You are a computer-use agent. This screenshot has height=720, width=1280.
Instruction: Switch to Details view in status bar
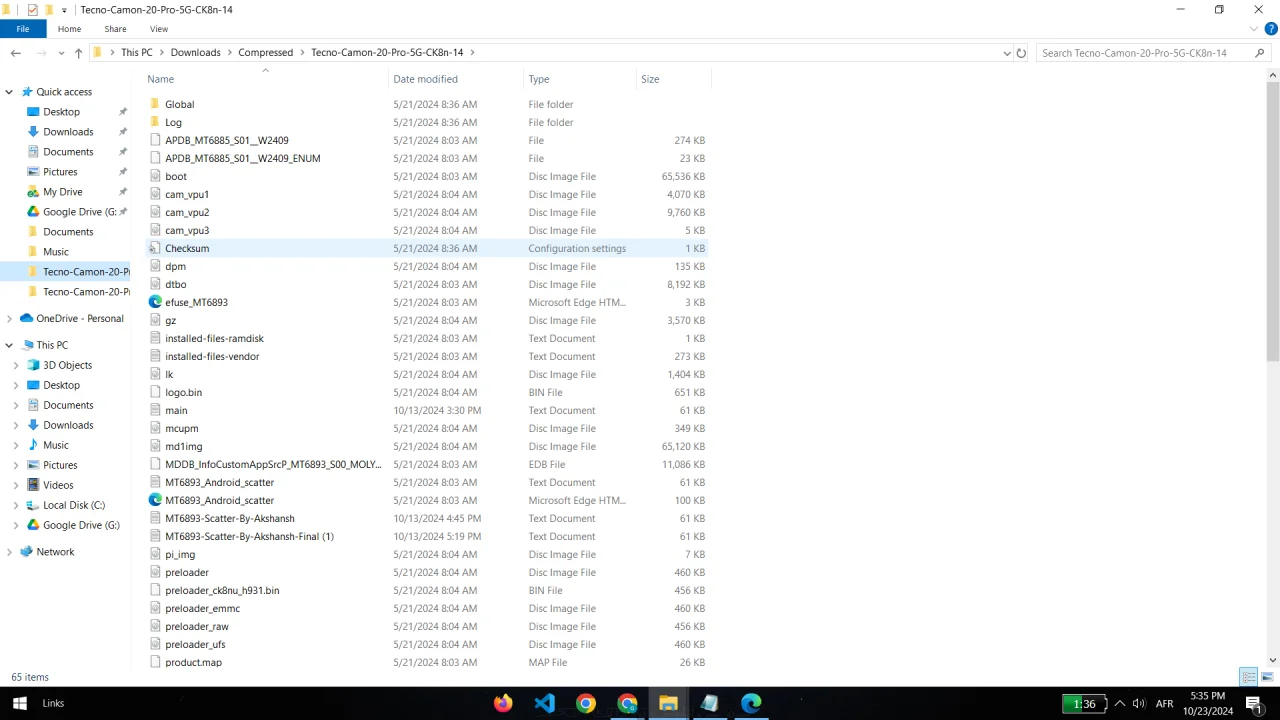point(1249,677)
